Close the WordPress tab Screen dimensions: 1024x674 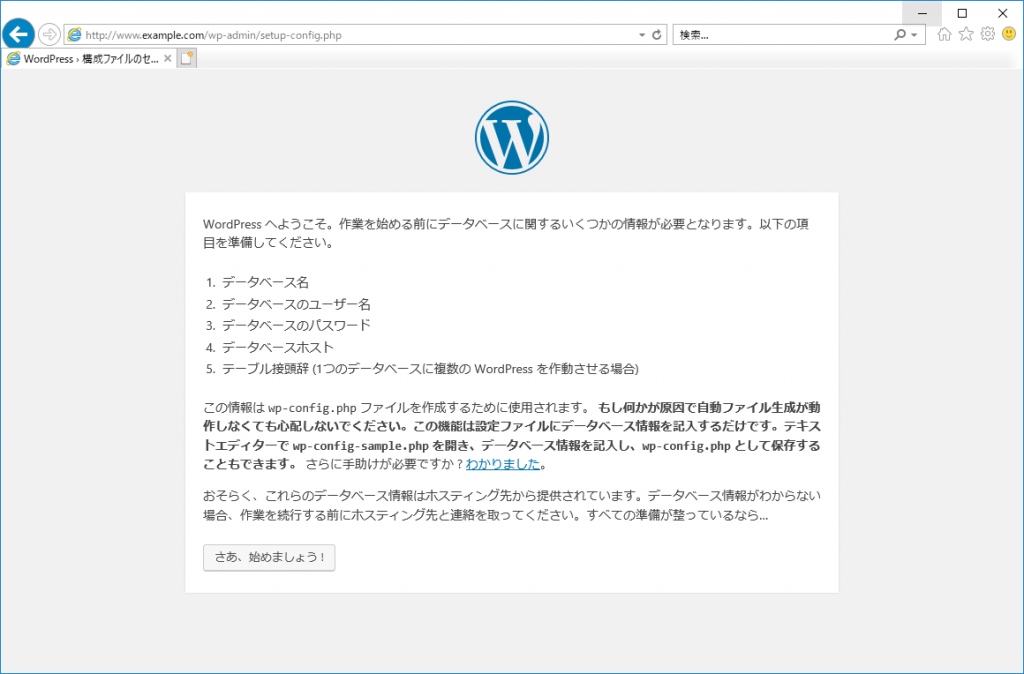pyautogui.click(x=167, y=59)
